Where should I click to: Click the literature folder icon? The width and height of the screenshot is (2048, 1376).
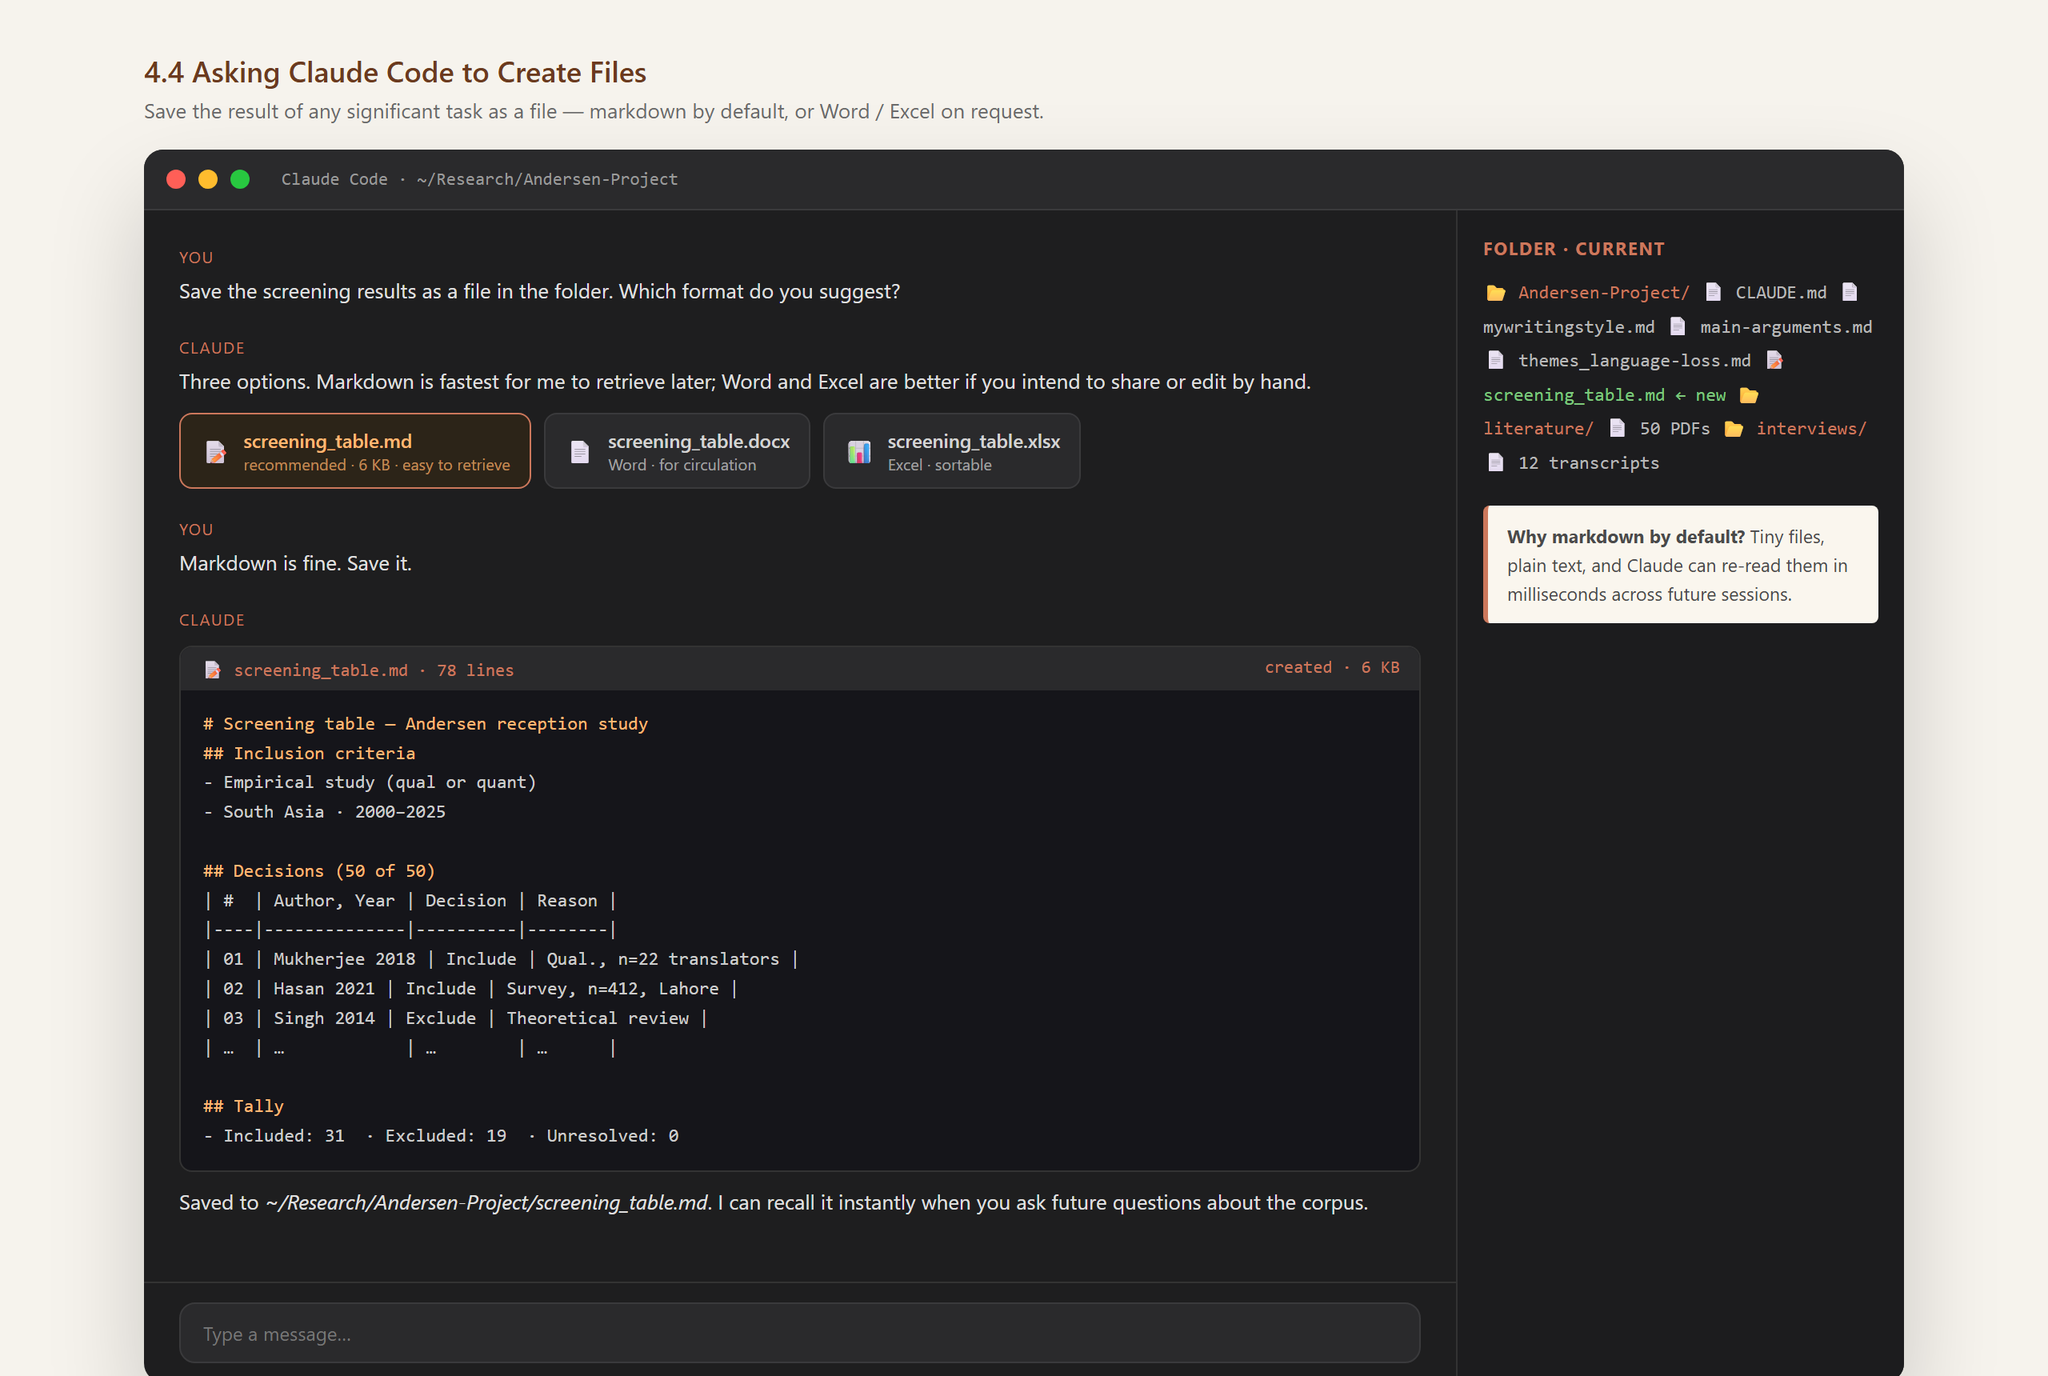click(1749, 395)
